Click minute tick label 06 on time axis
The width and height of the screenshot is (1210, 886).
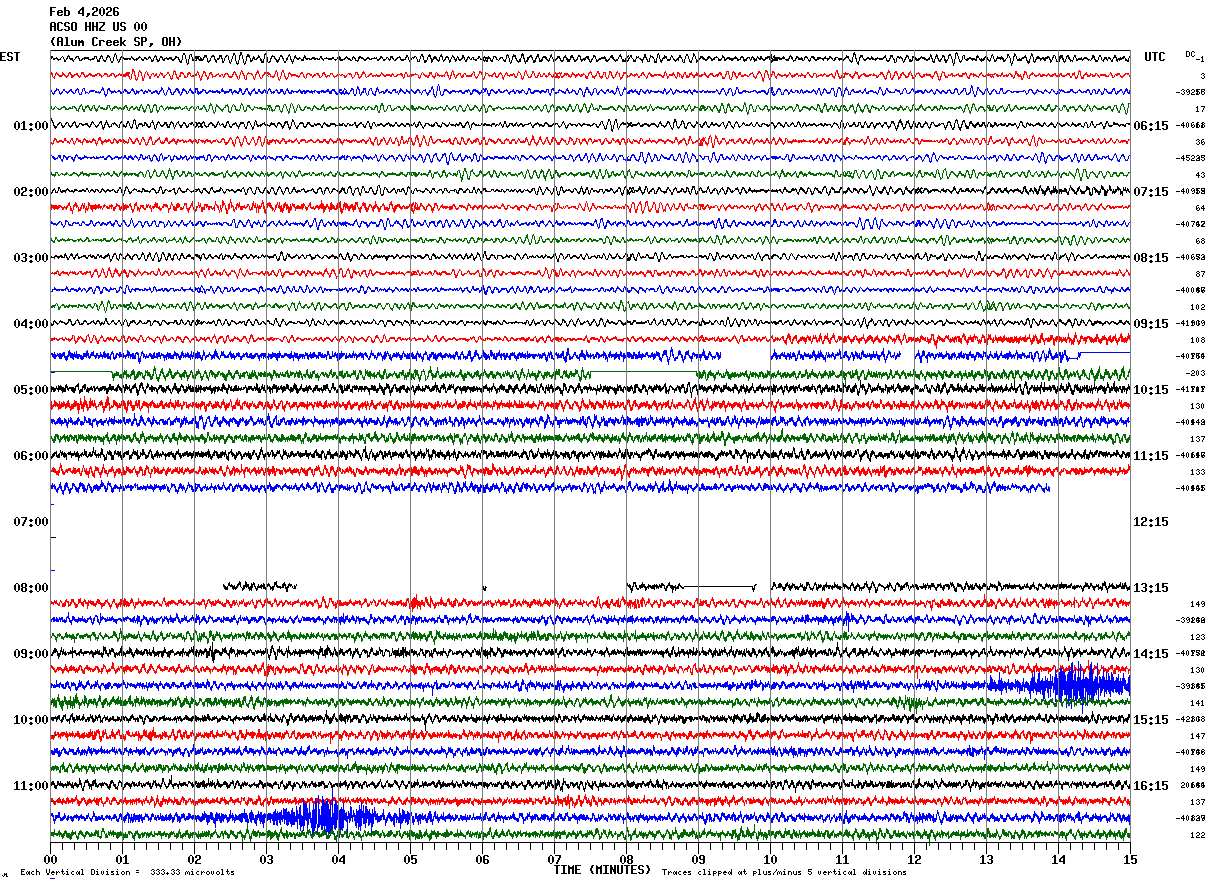click(482, 859)
